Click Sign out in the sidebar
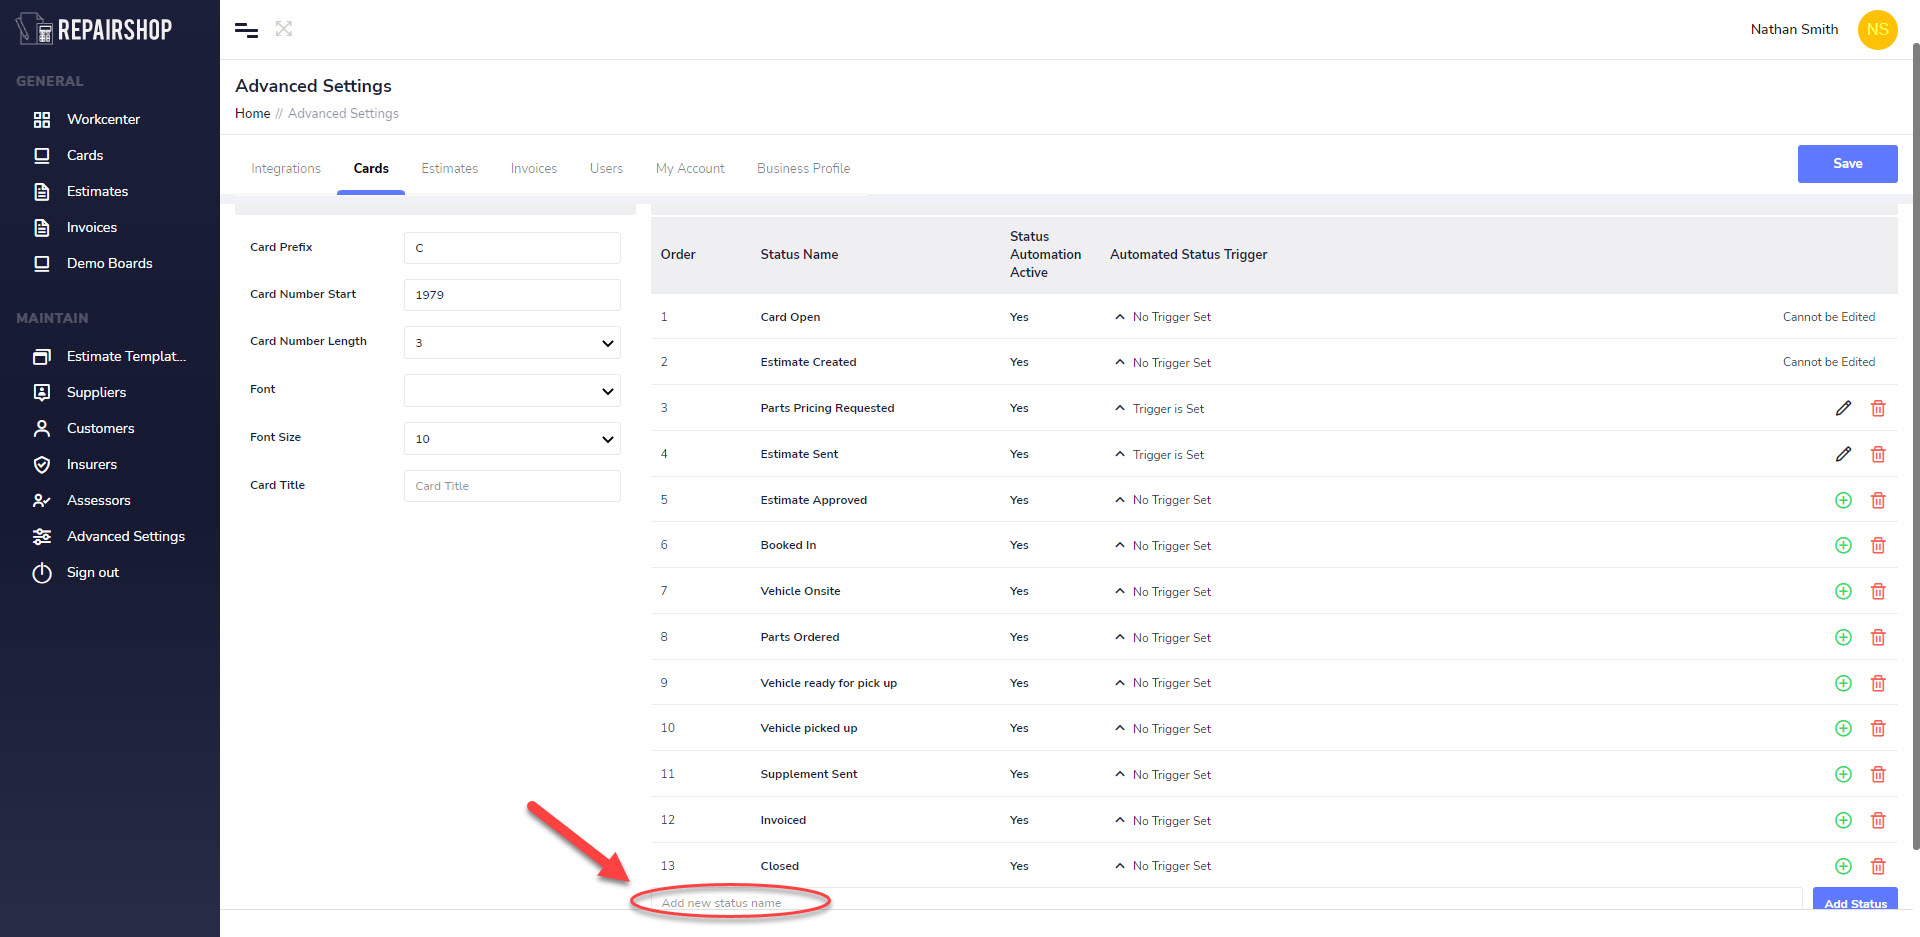Viewport: 1920px width, 937px height. click(x=93, y=572)
